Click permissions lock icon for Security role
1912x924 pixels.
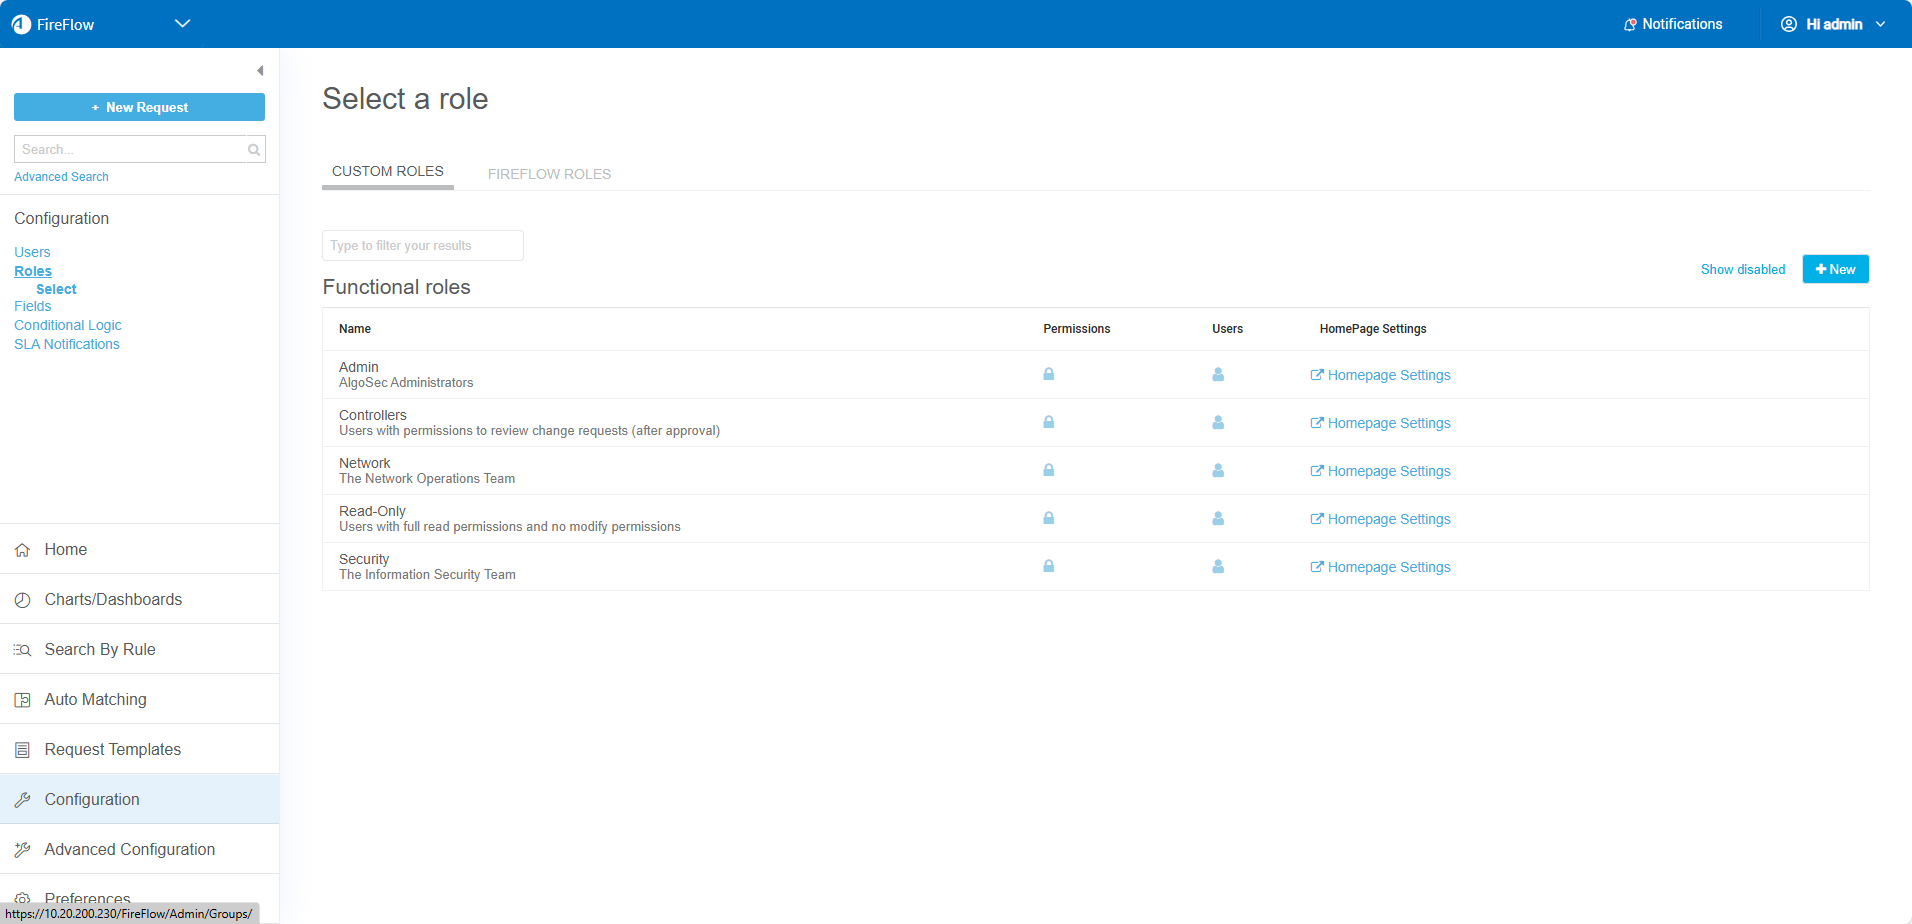1048,566
